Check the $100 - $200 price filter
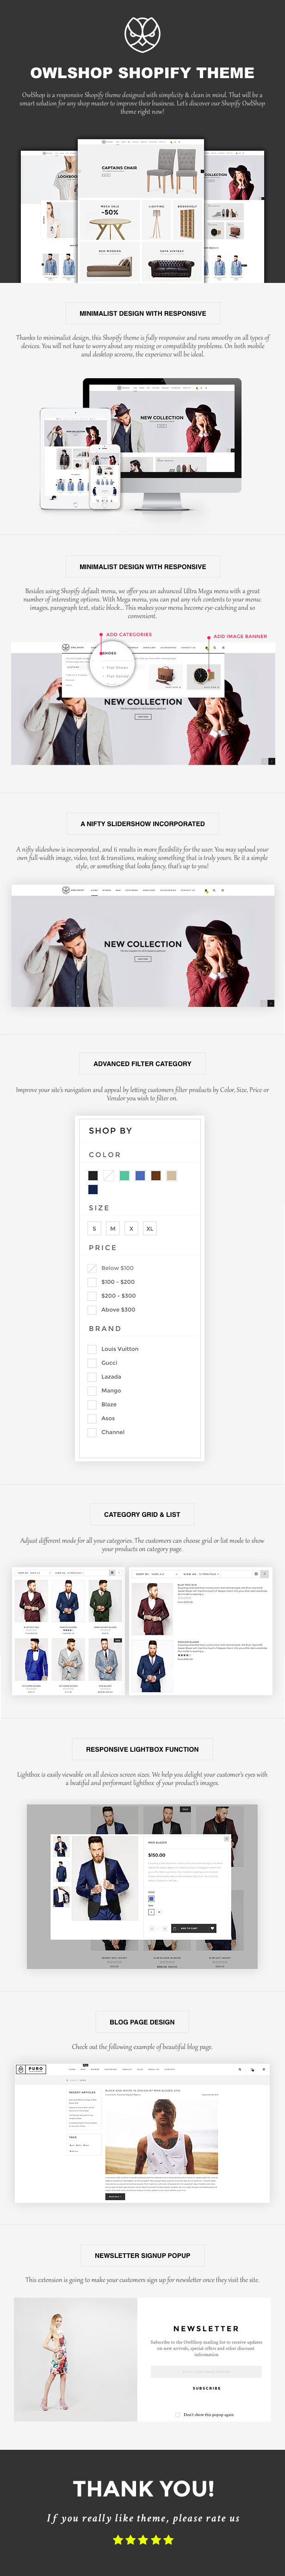This screenshot has width=285, height=2576. [92, 1281]
